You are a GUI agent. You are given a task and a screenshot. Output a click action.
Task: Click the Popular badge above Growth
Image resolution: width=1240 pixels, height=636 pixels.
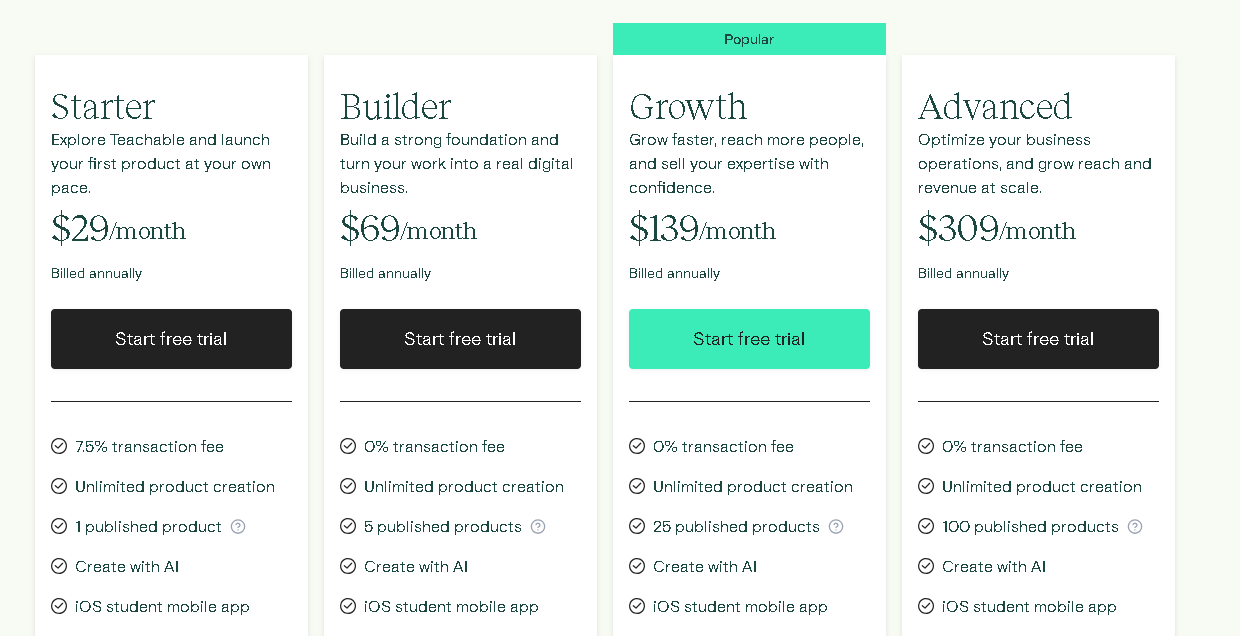point(749,39)
